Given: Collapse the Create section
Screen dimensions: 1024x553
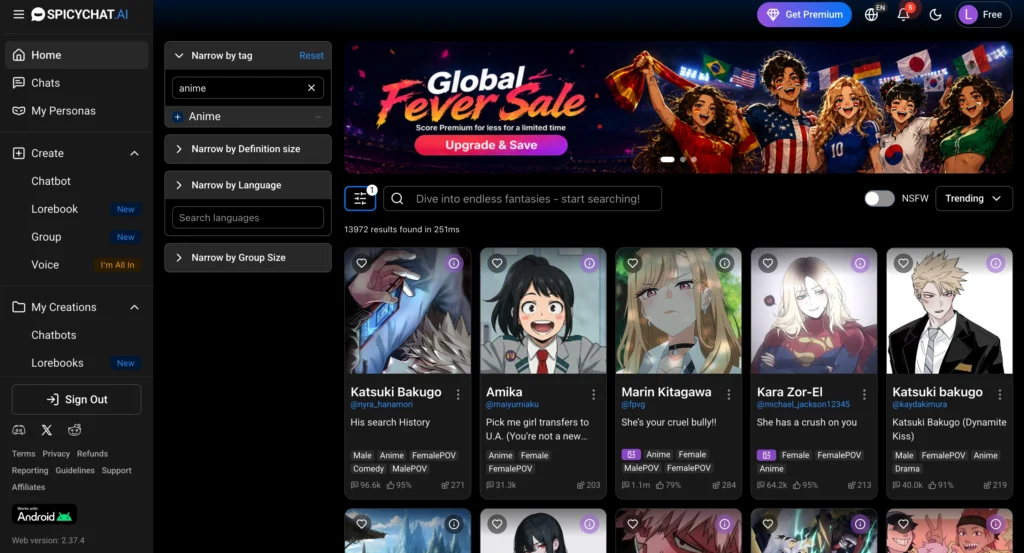Looking at the screenshot, I should 134,153.
